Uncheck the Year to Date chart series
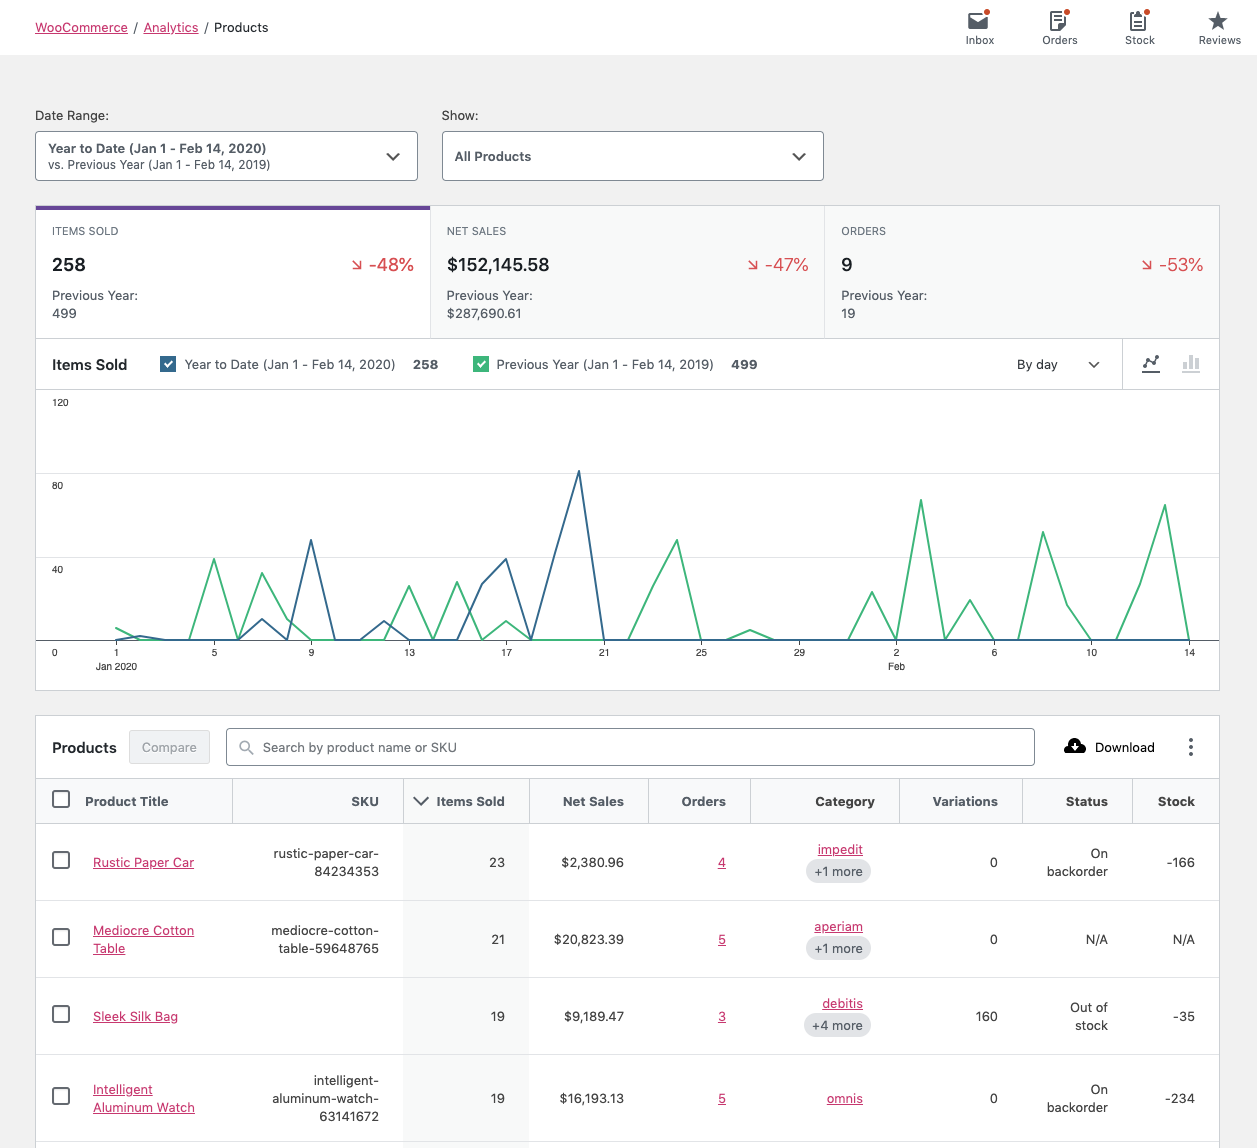 coord(167,364)
